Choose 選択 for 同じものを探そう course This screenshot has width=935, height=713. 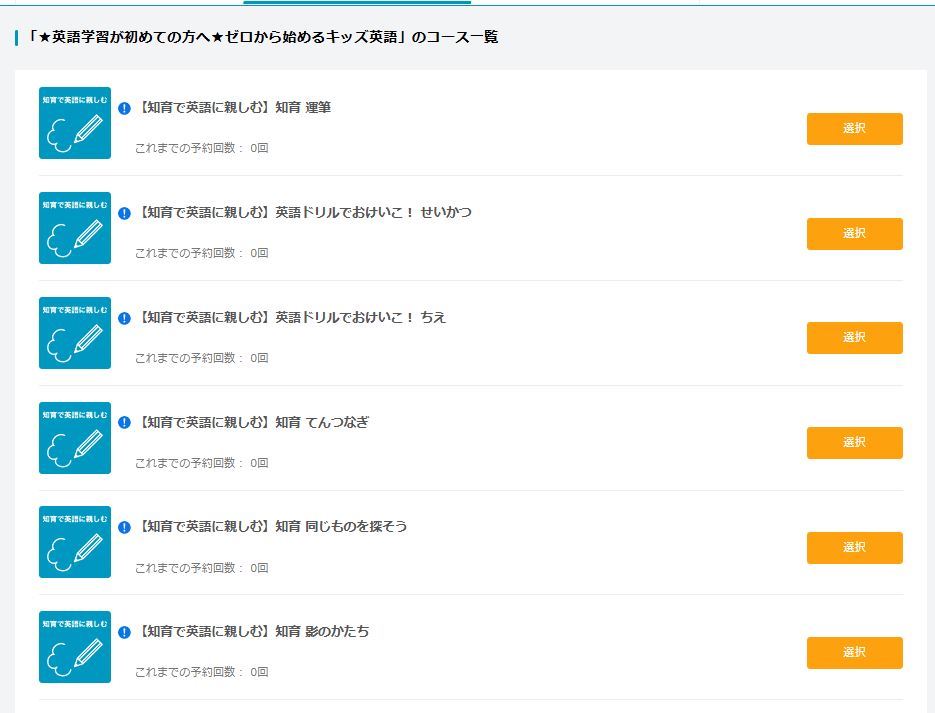(x=854, y=548)
